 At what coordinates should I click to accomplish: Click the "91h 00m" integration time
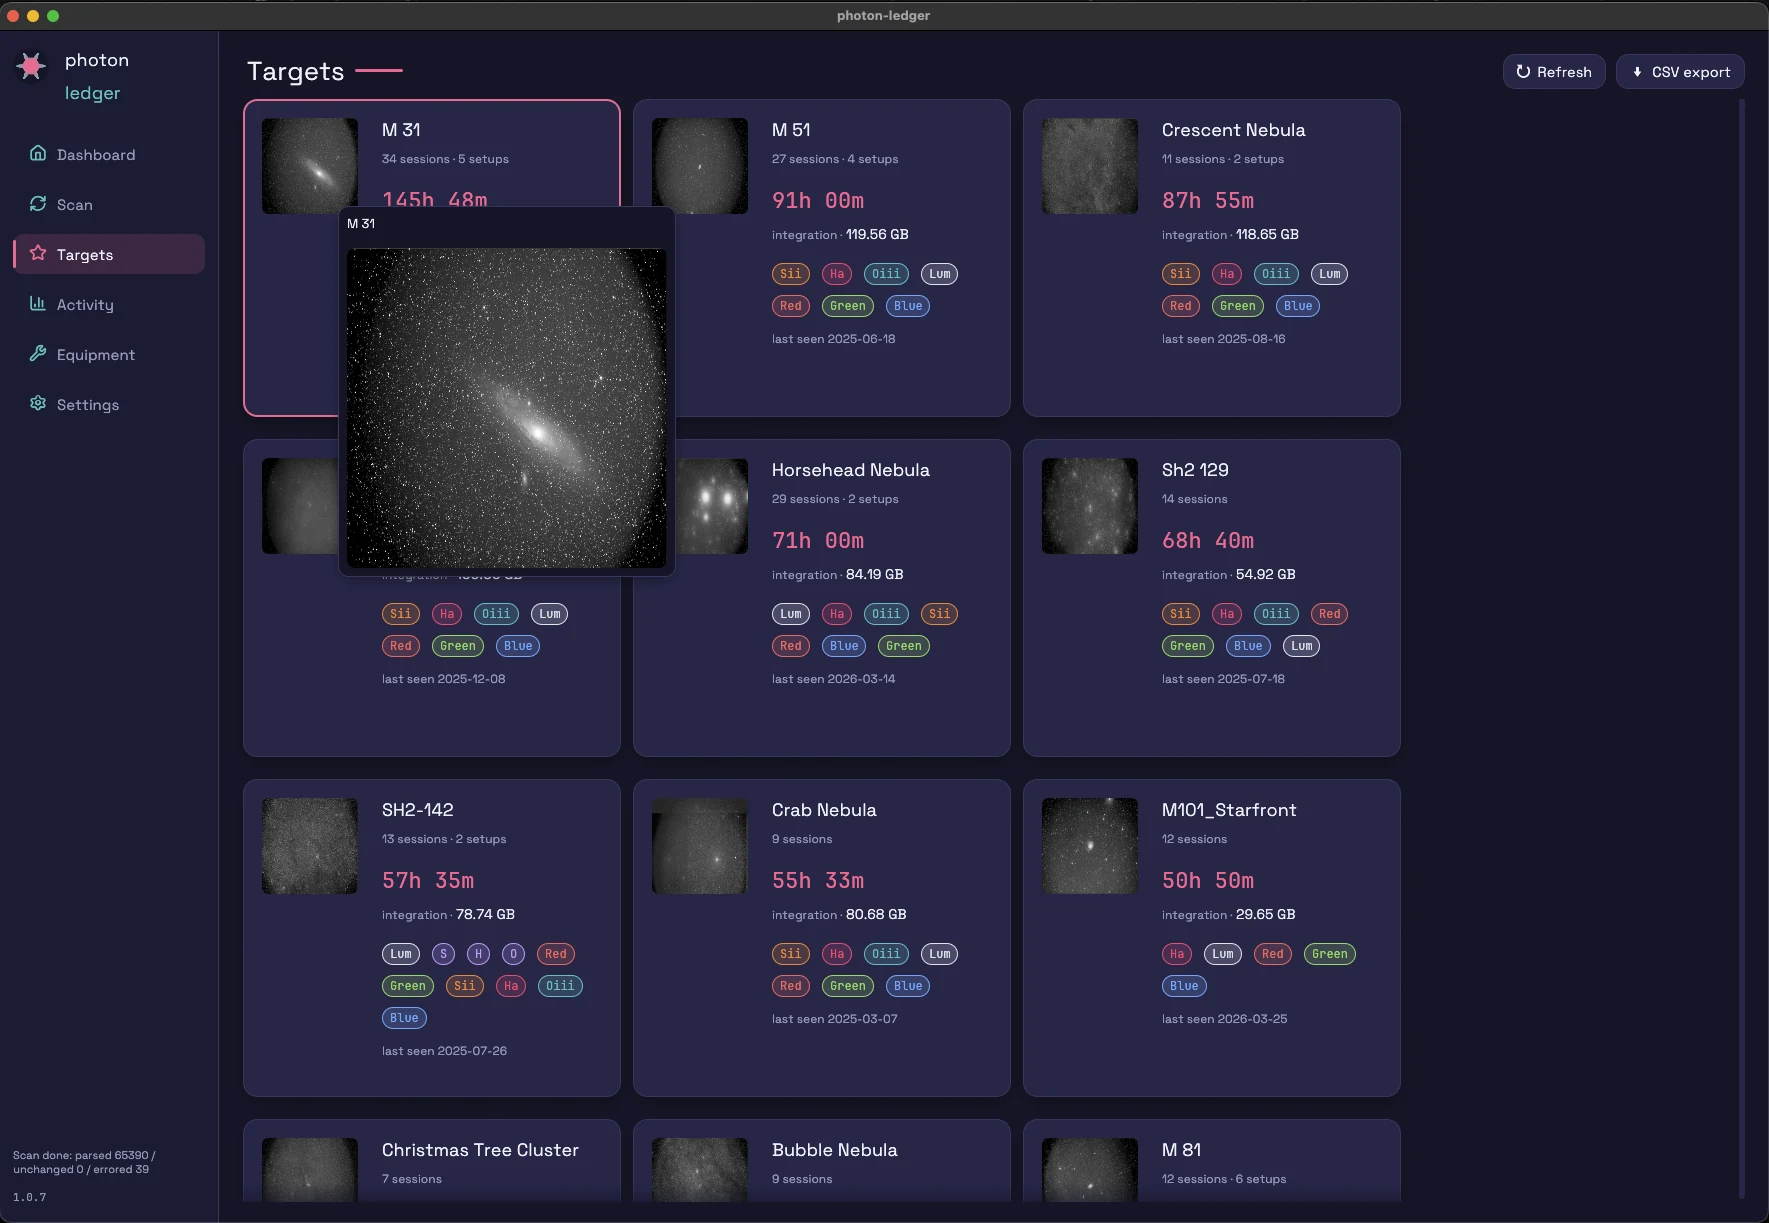pos(818,201)
